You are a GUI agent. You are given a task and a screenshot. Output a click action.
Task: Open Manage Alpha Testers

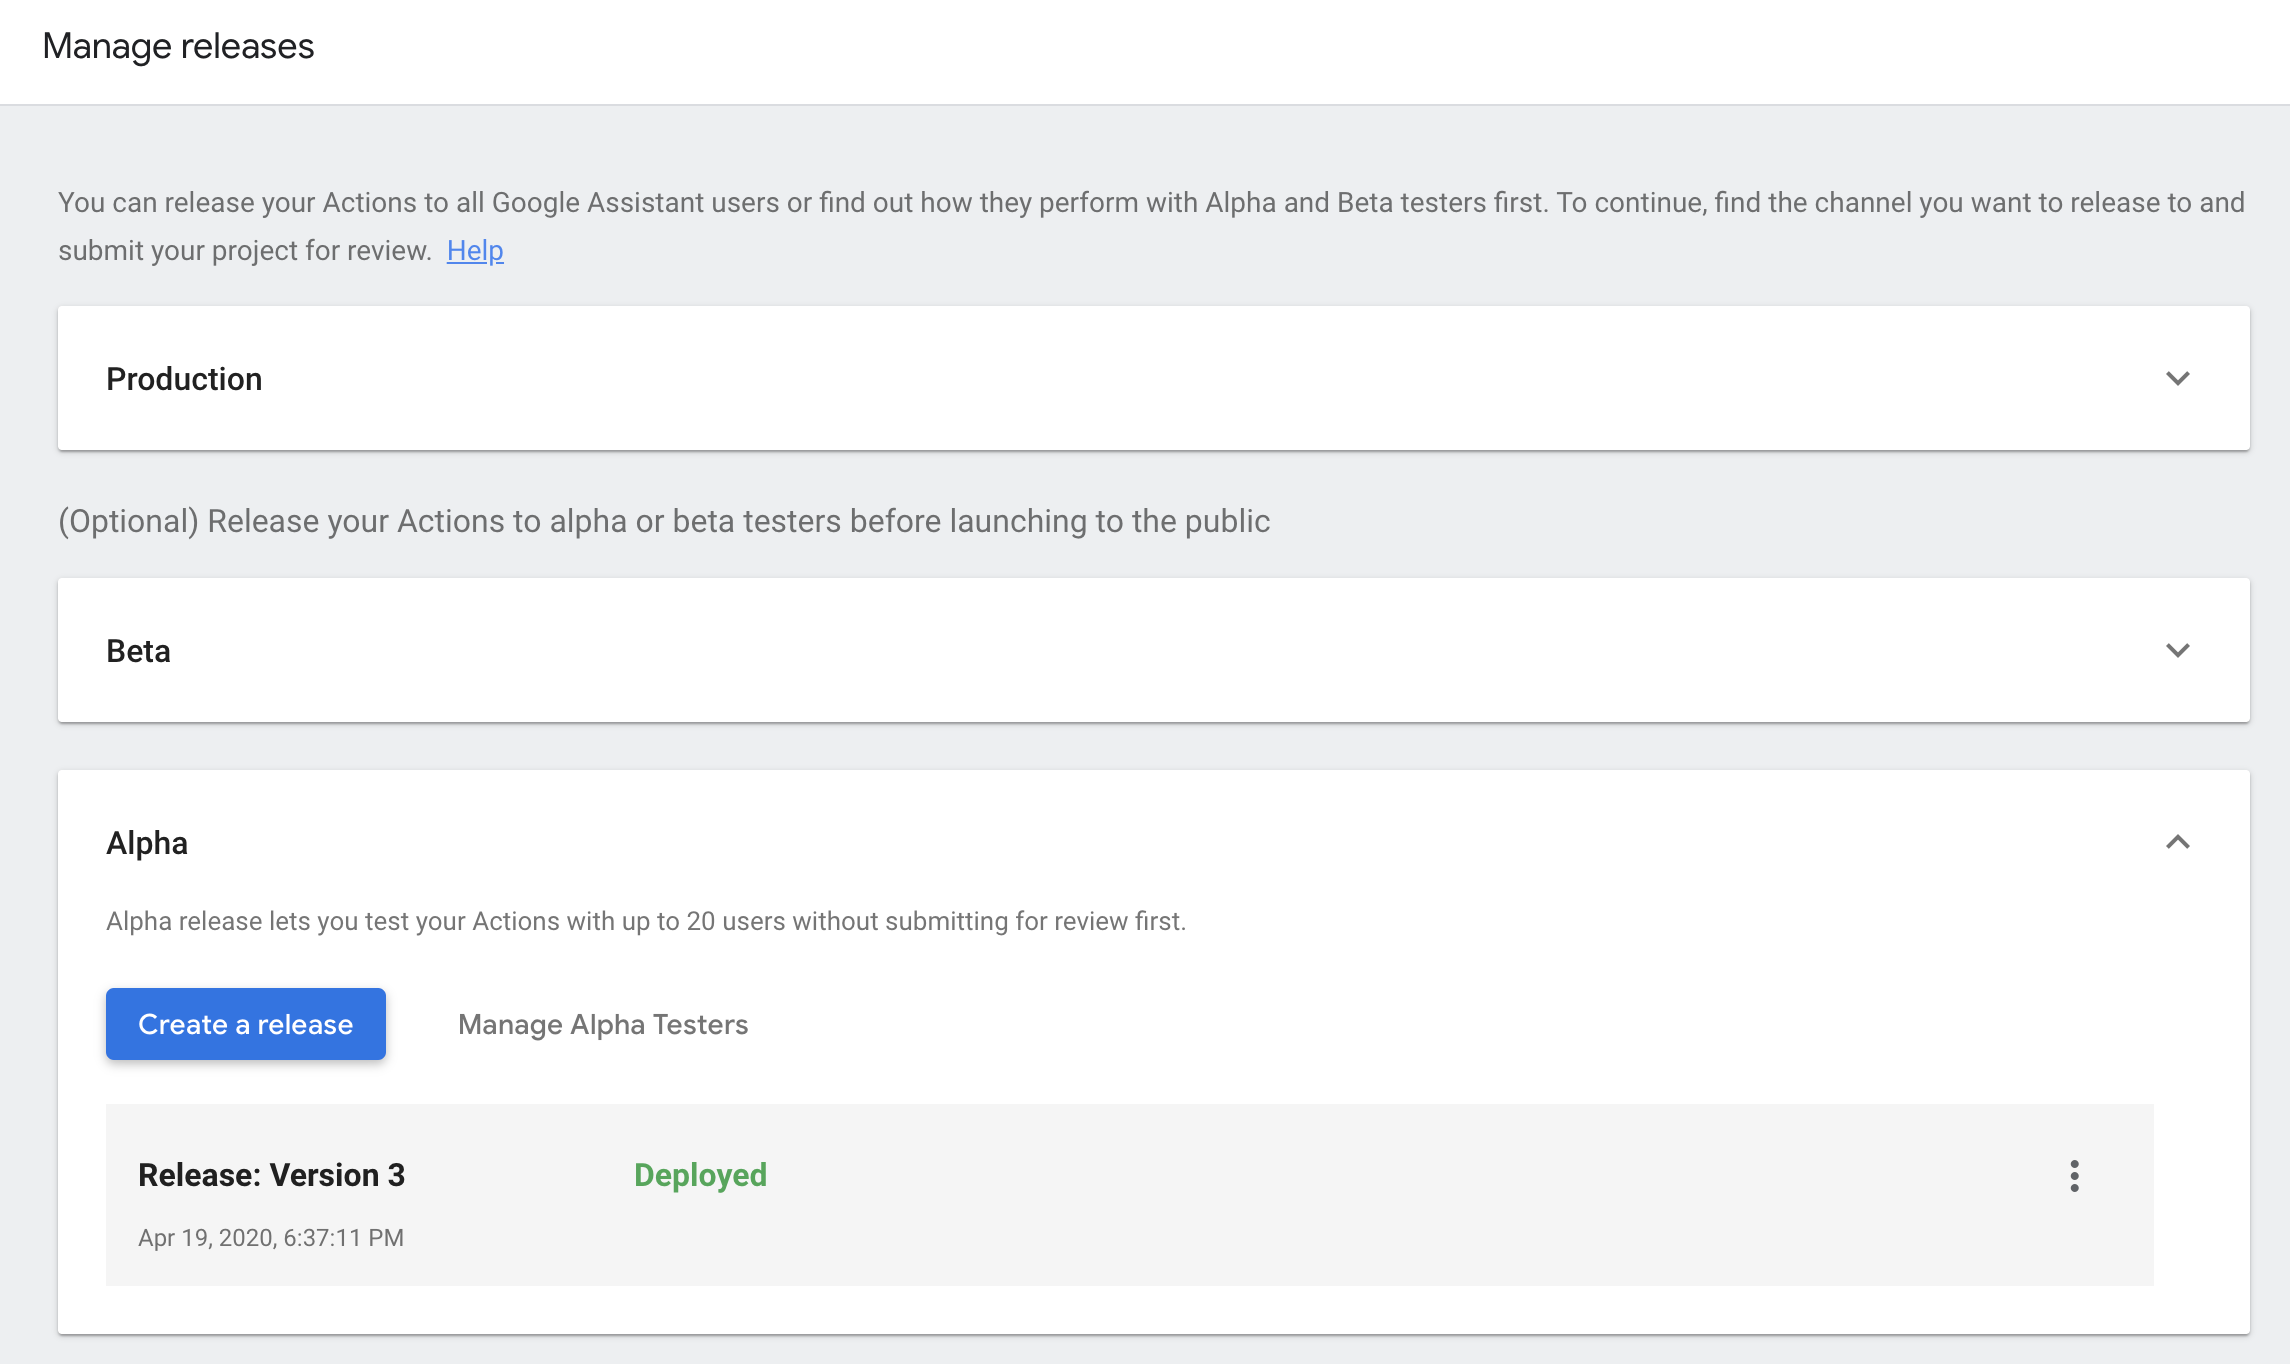click(x=603, y=1024)
